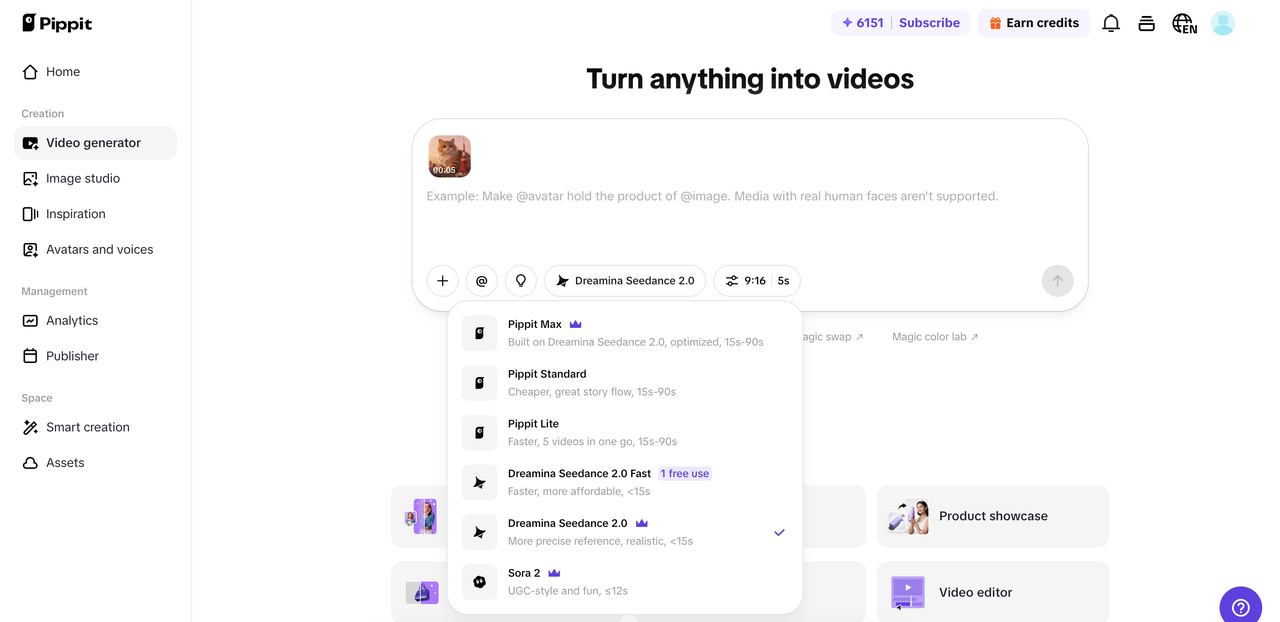
Task: Open Smart creation
Action: 95,427
